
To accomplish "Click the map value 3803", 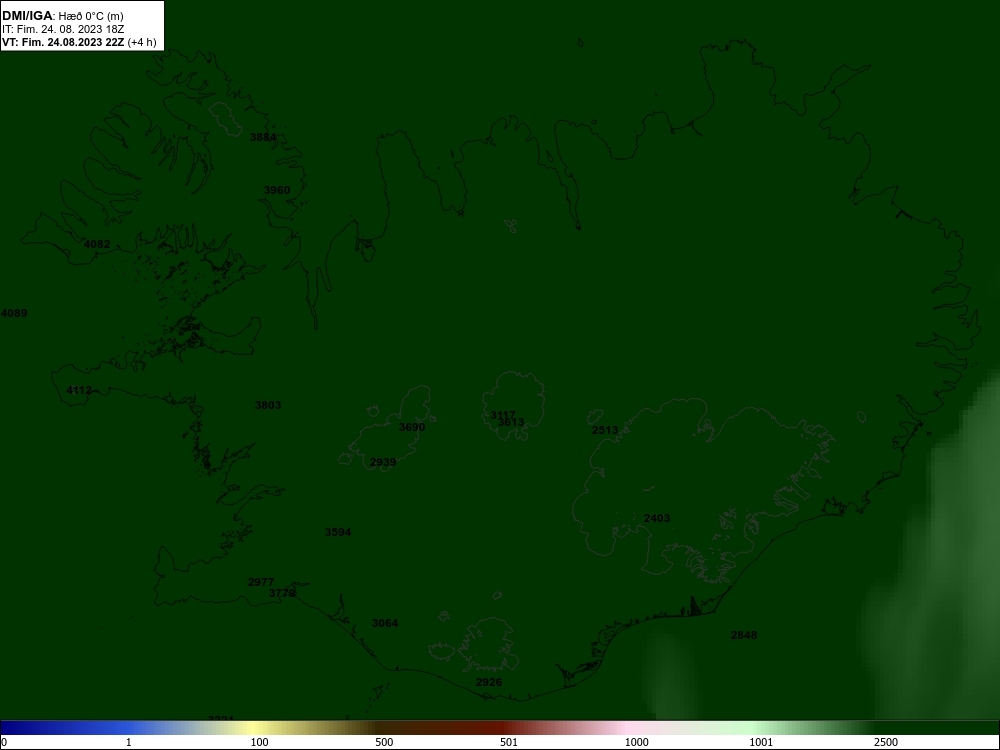I will (268, 405).
